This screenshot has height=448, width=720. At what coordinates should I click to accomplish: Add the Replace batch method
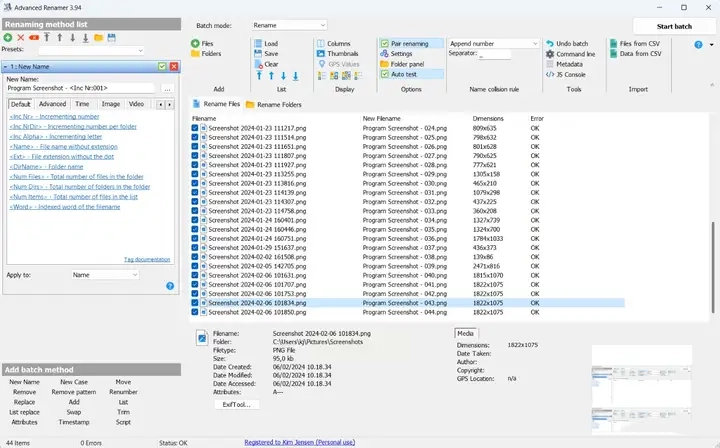(x=24, y=402)
